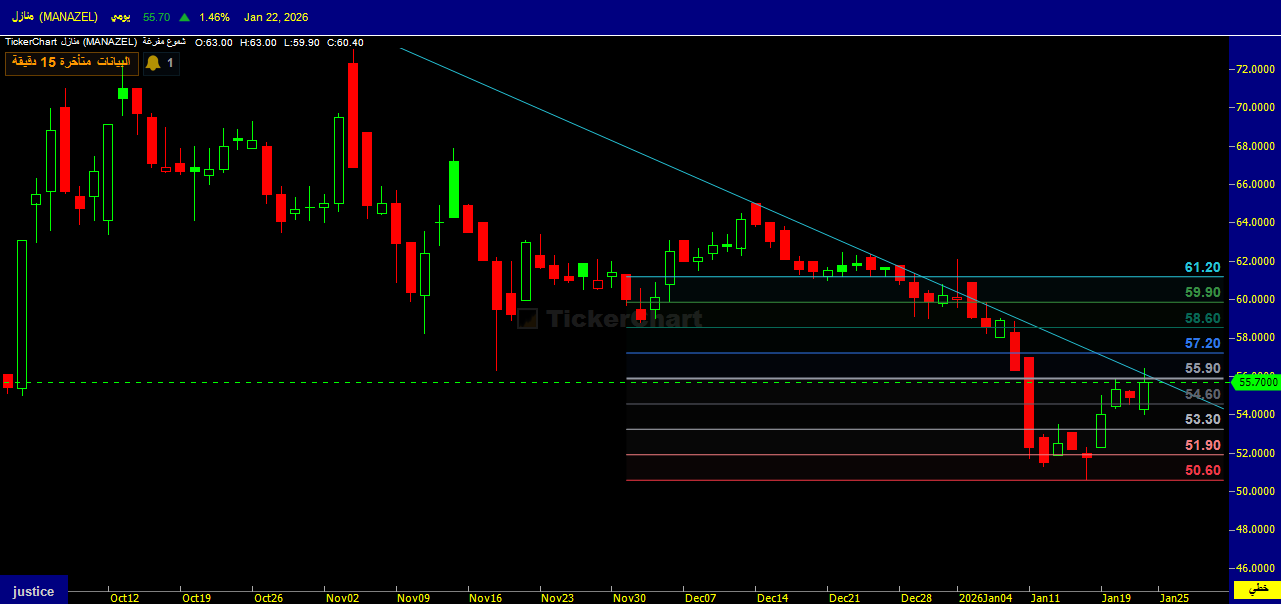Click the green 55.7000 current price tag
1281x604 pixels.
[1257, 382]
